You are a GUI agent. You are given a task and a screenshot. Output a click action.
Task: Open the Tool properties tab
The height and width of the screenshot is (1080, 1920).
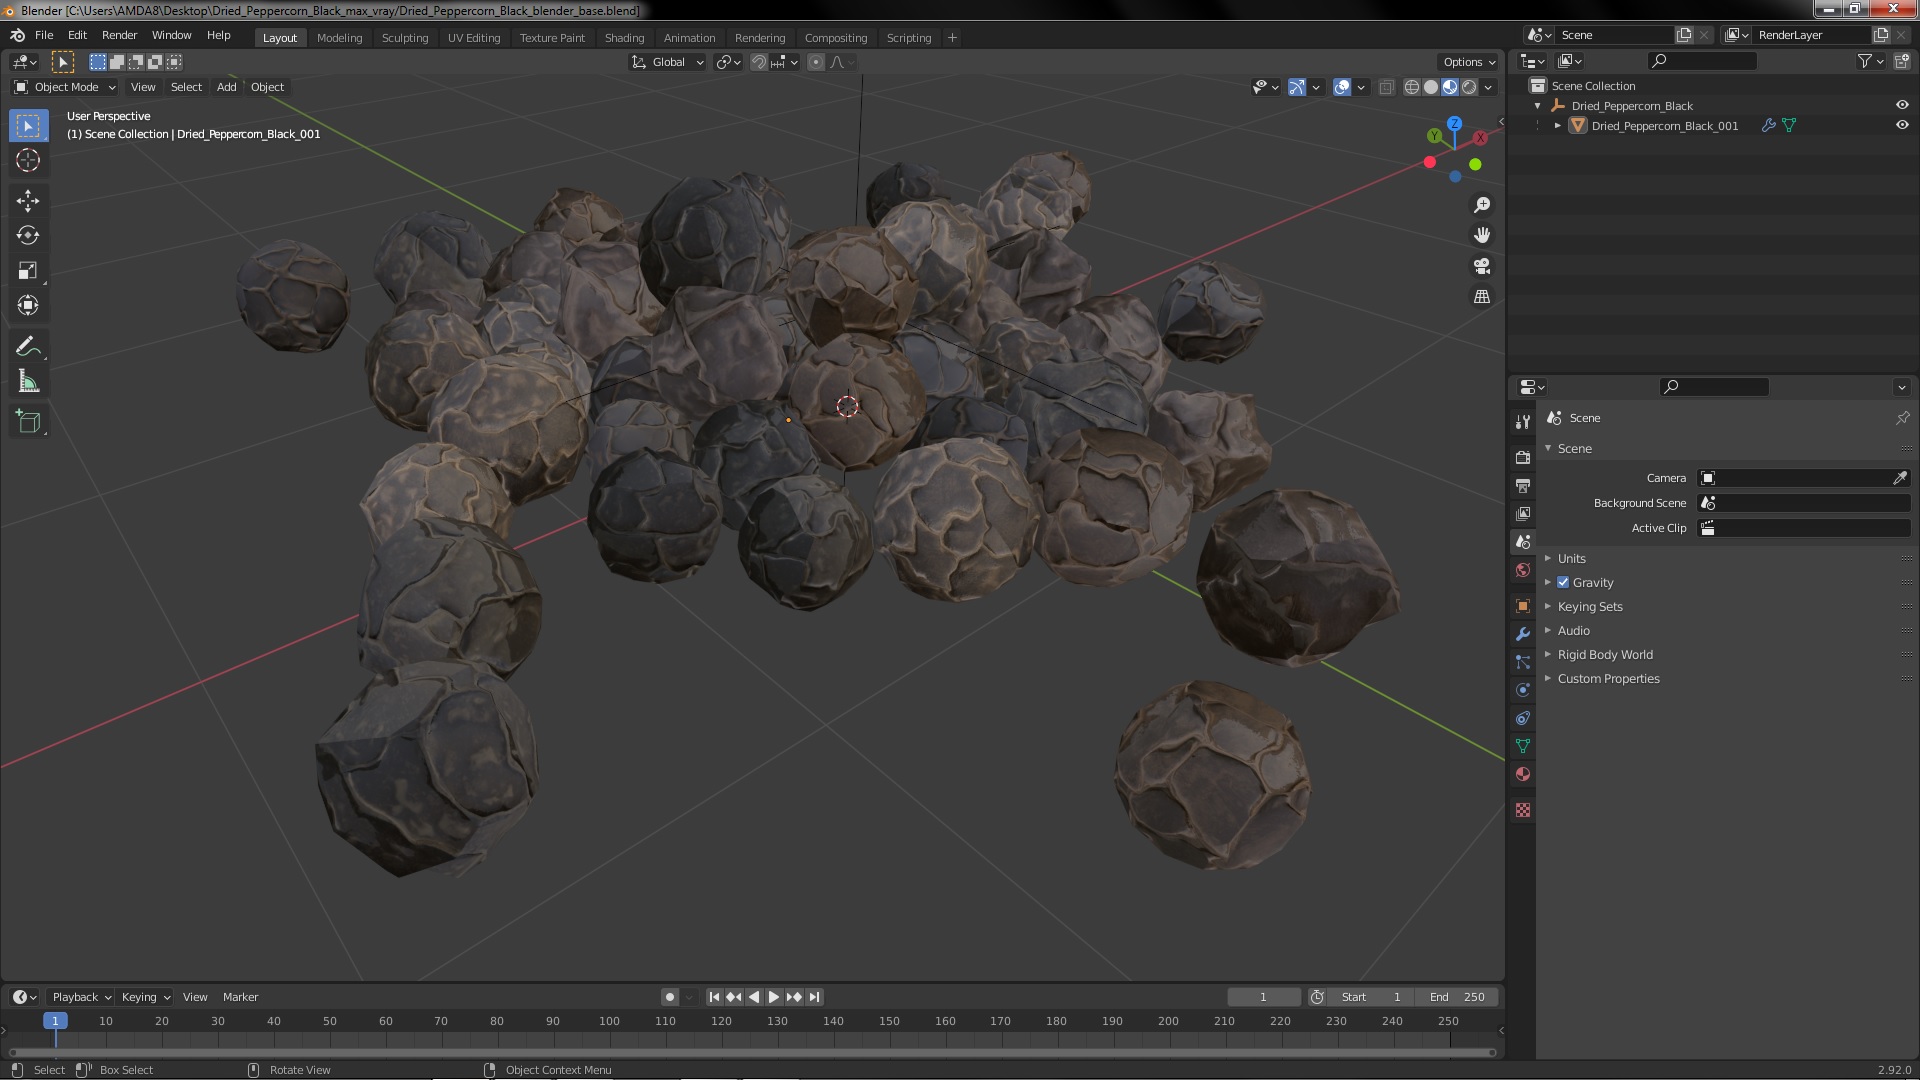click(1523, 422)
